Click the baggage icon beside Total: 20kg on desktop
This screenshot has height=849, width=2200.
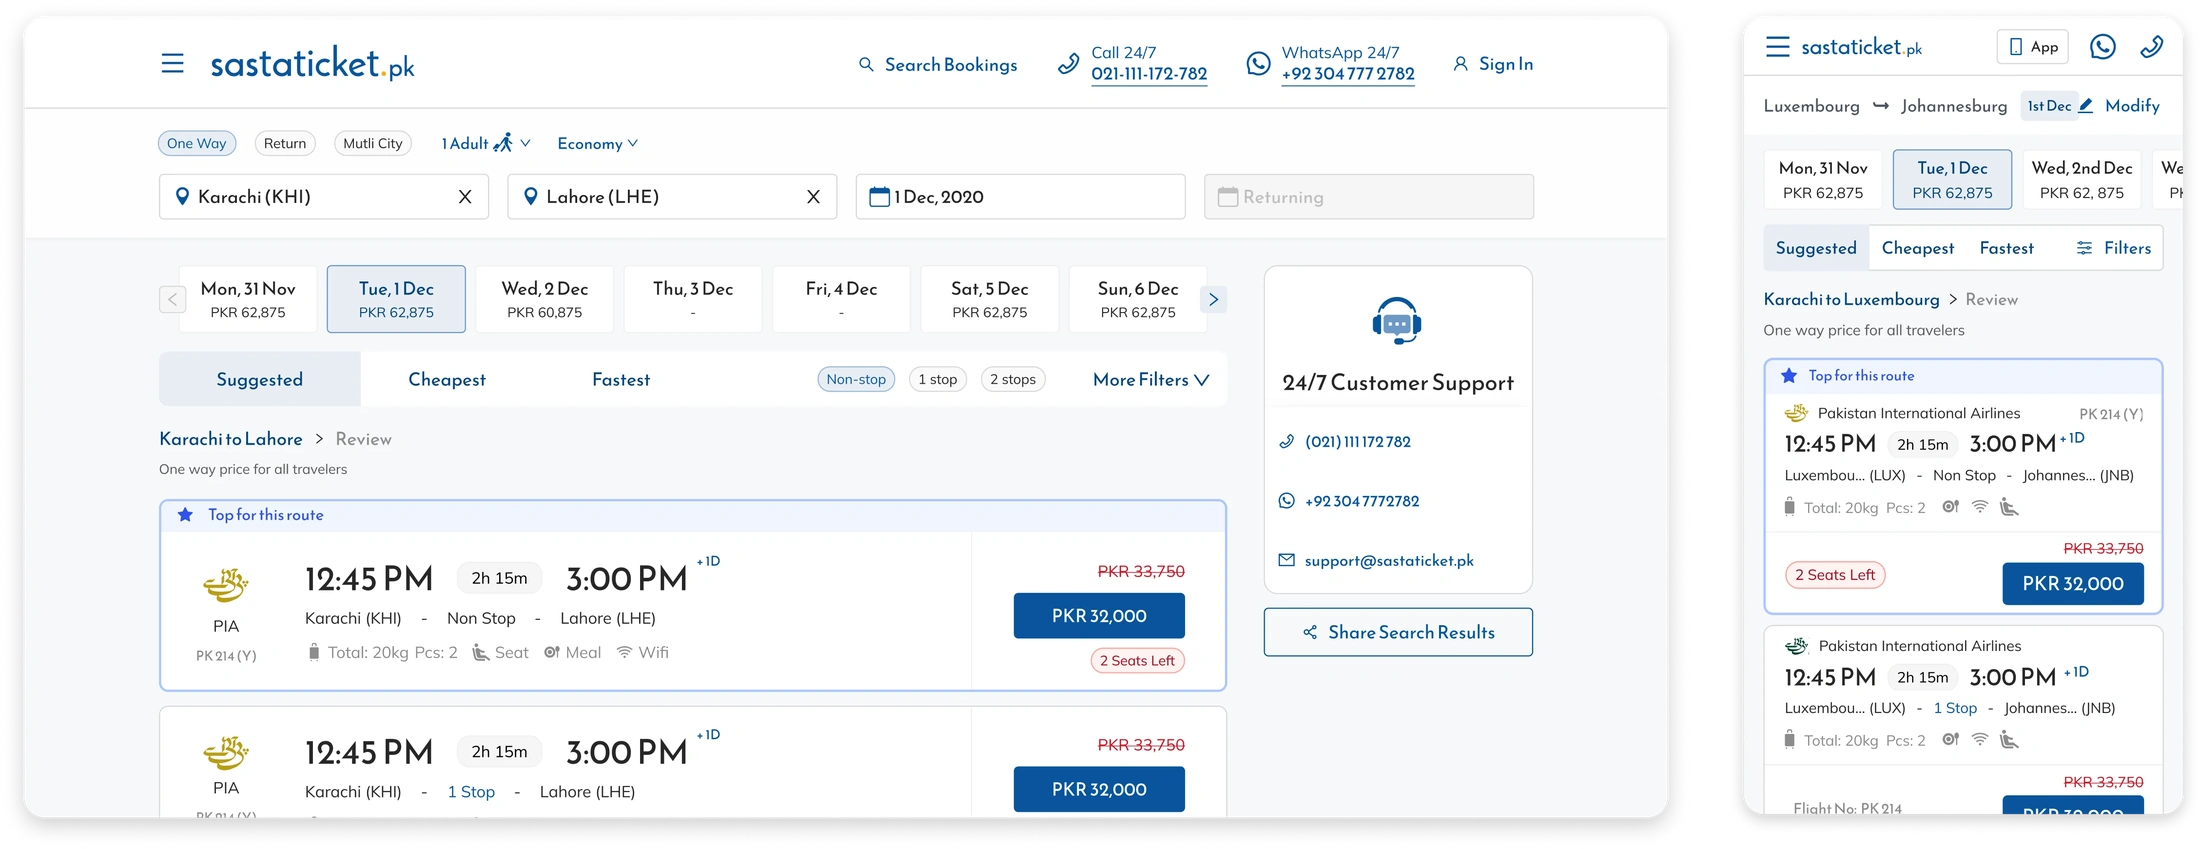[314, 653]
